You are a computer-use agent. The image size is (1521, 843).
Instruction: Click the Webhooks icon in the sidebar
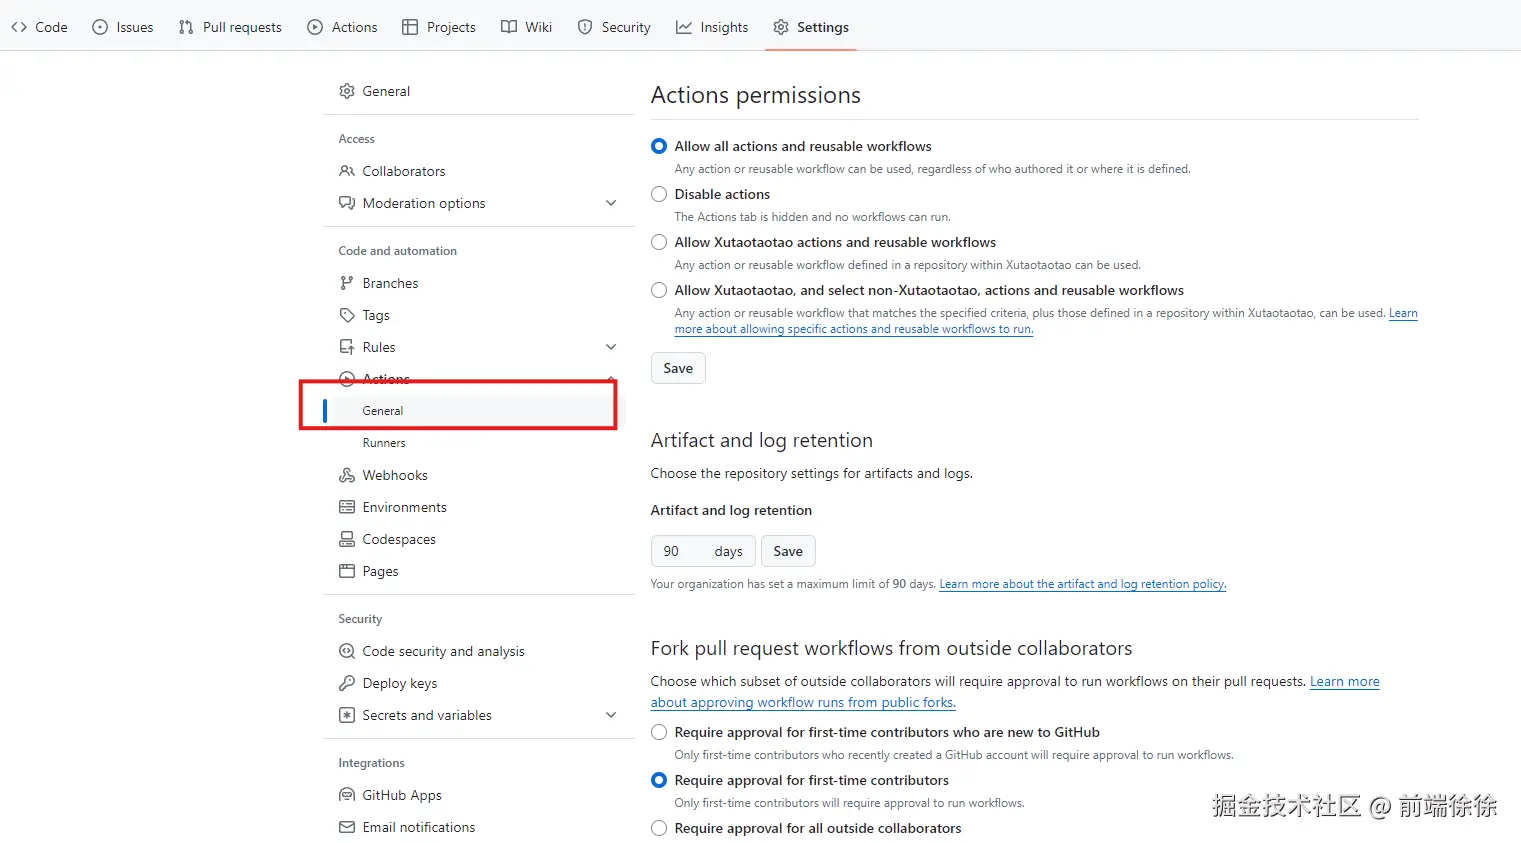coord(347,475)
